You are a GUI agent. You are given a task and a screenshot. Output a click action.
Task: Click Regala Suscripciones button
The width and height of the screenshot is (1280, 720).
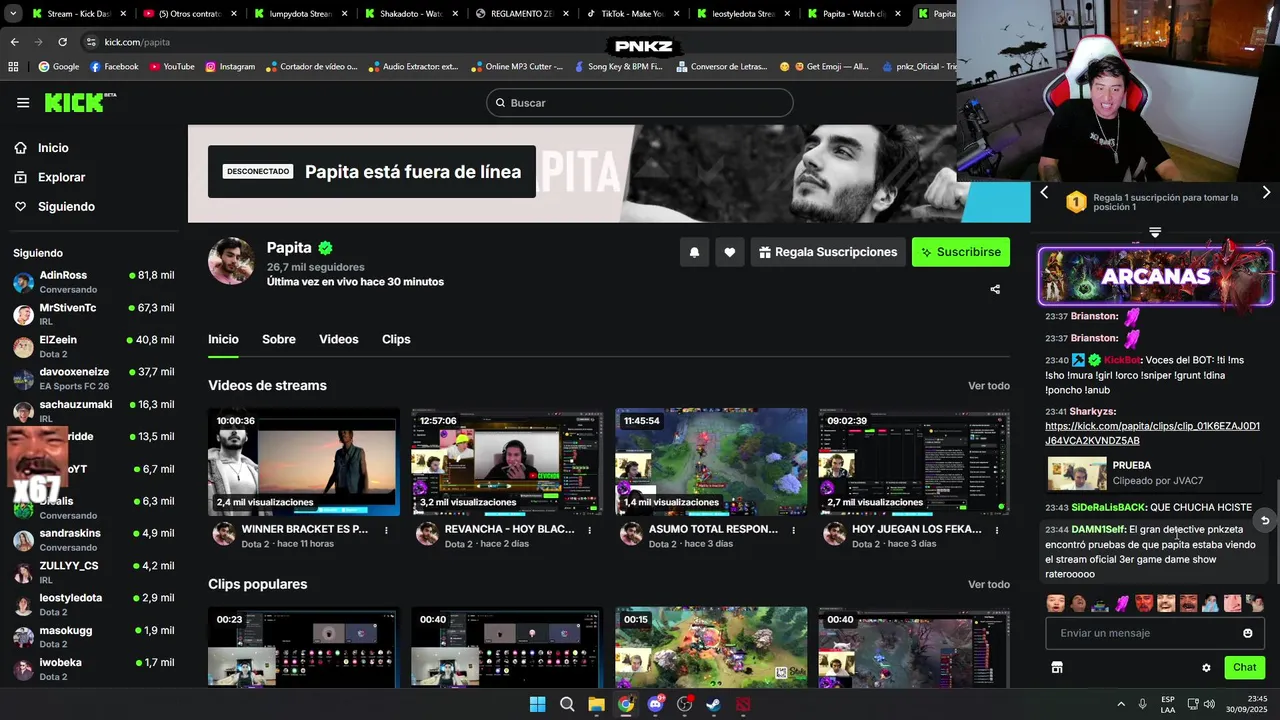[828, 252]
